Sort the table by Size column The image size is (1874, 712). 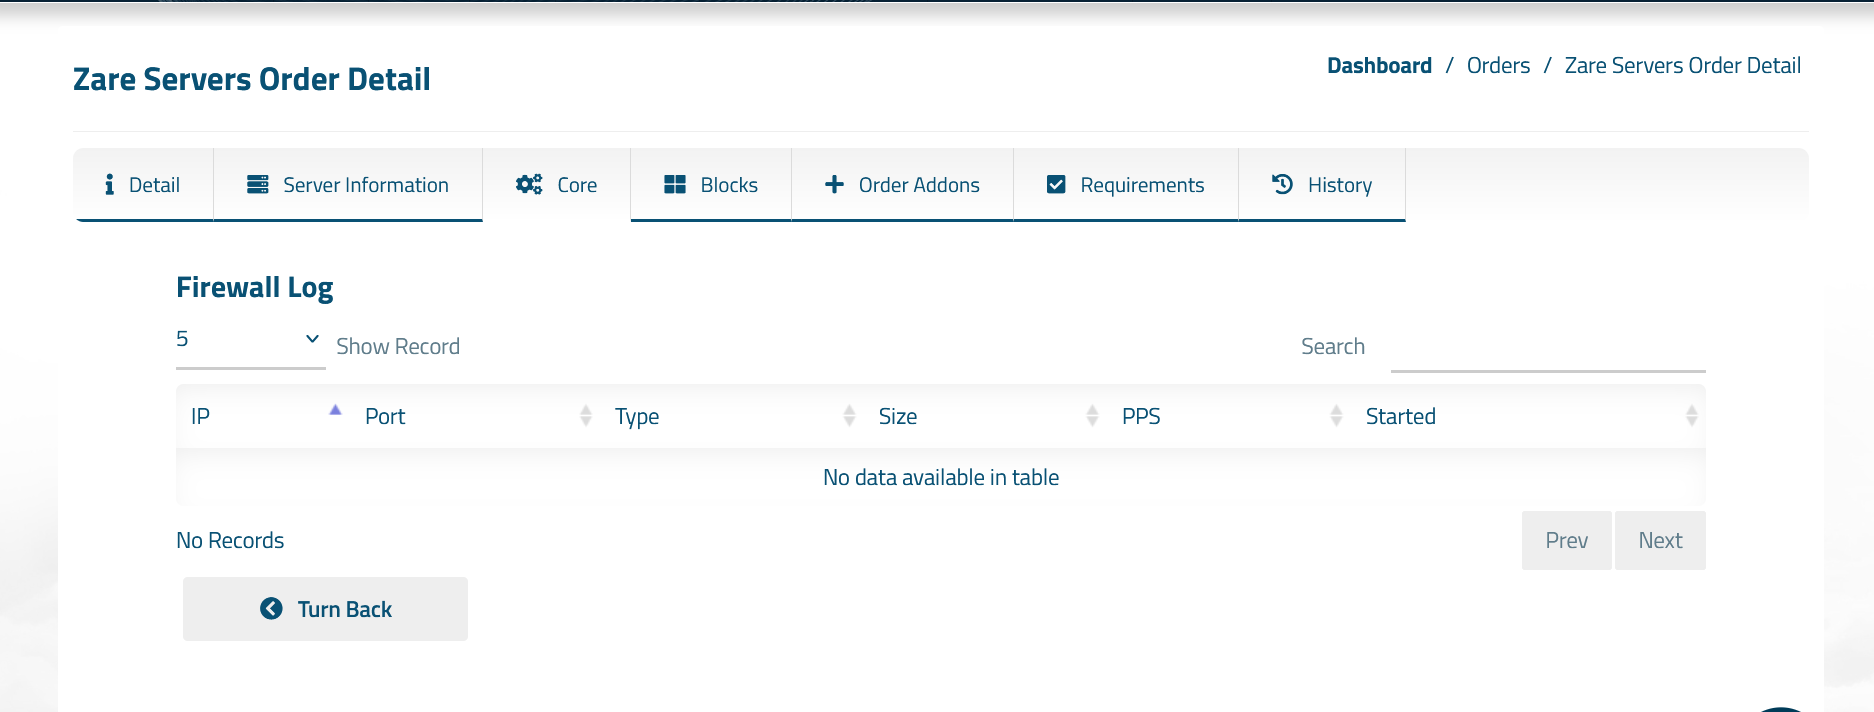click(986, 416)
